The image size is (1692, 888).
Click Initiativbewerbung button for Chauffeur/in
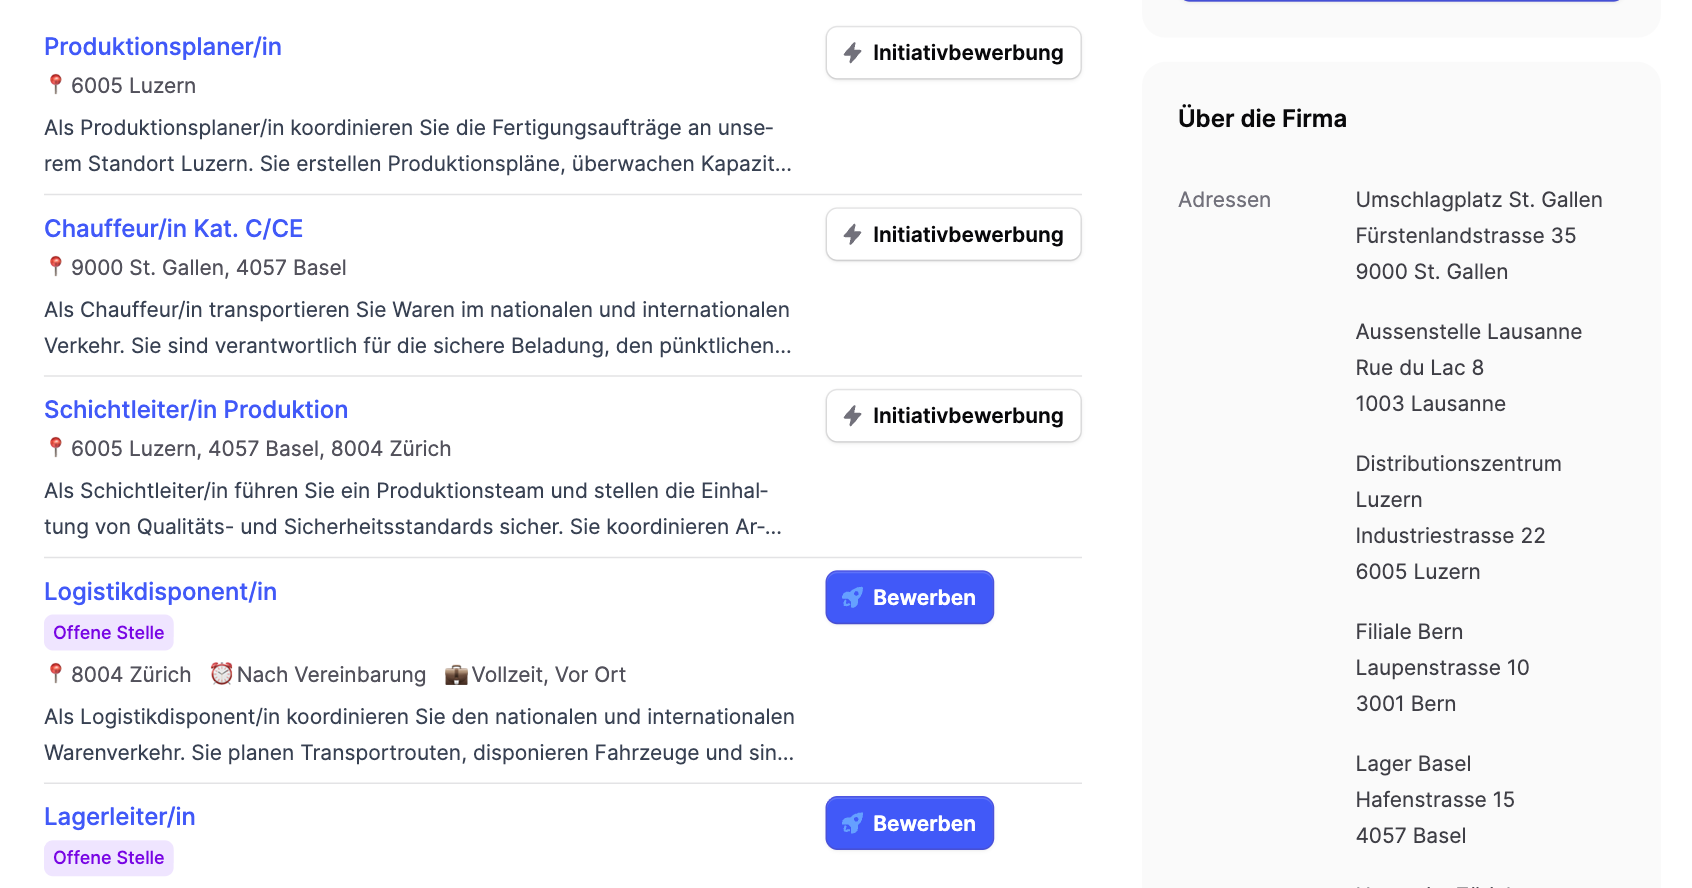pyautogui.click(x=953, y=235)
